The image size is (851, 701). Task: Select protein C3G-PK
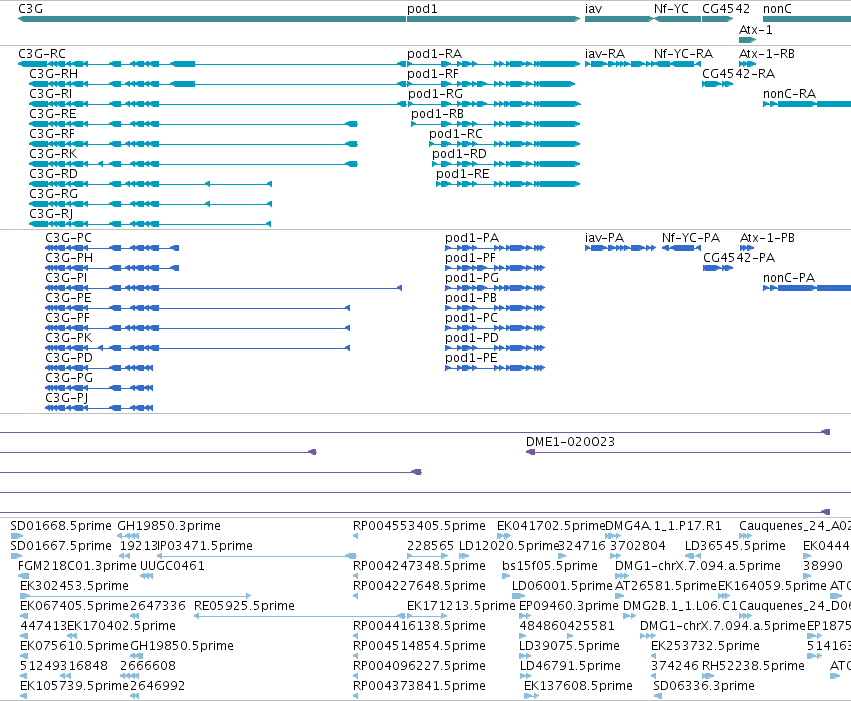tap(198, 348)
